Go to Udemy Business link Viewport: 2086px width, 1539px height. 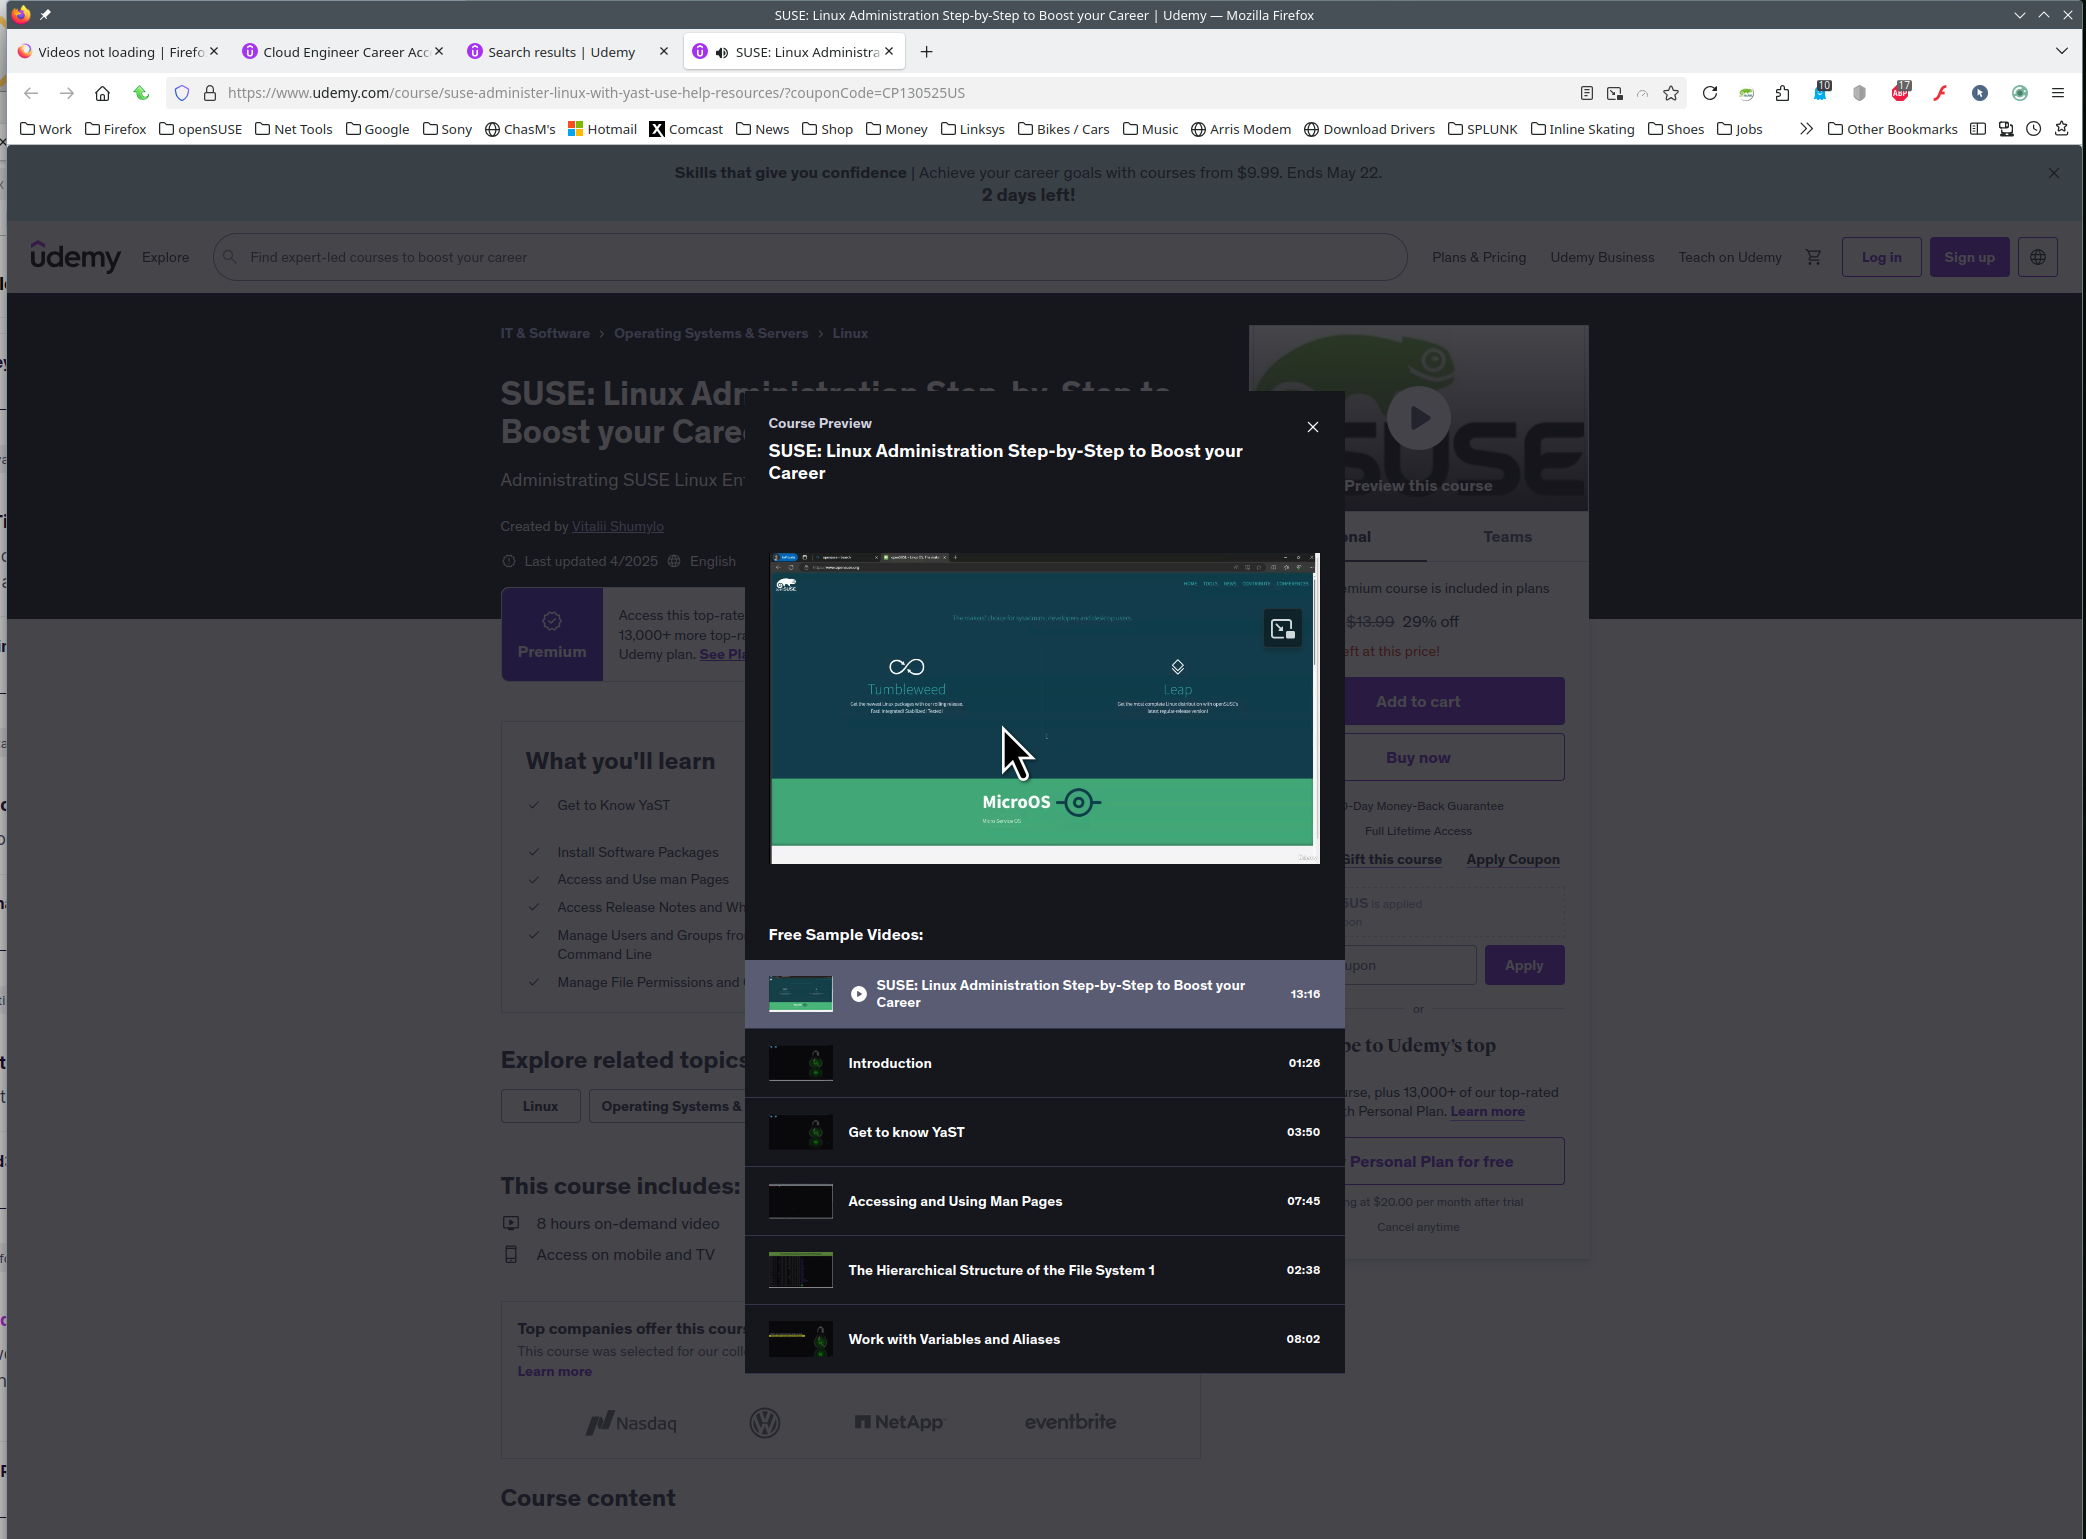click(x=1602, y=257)
